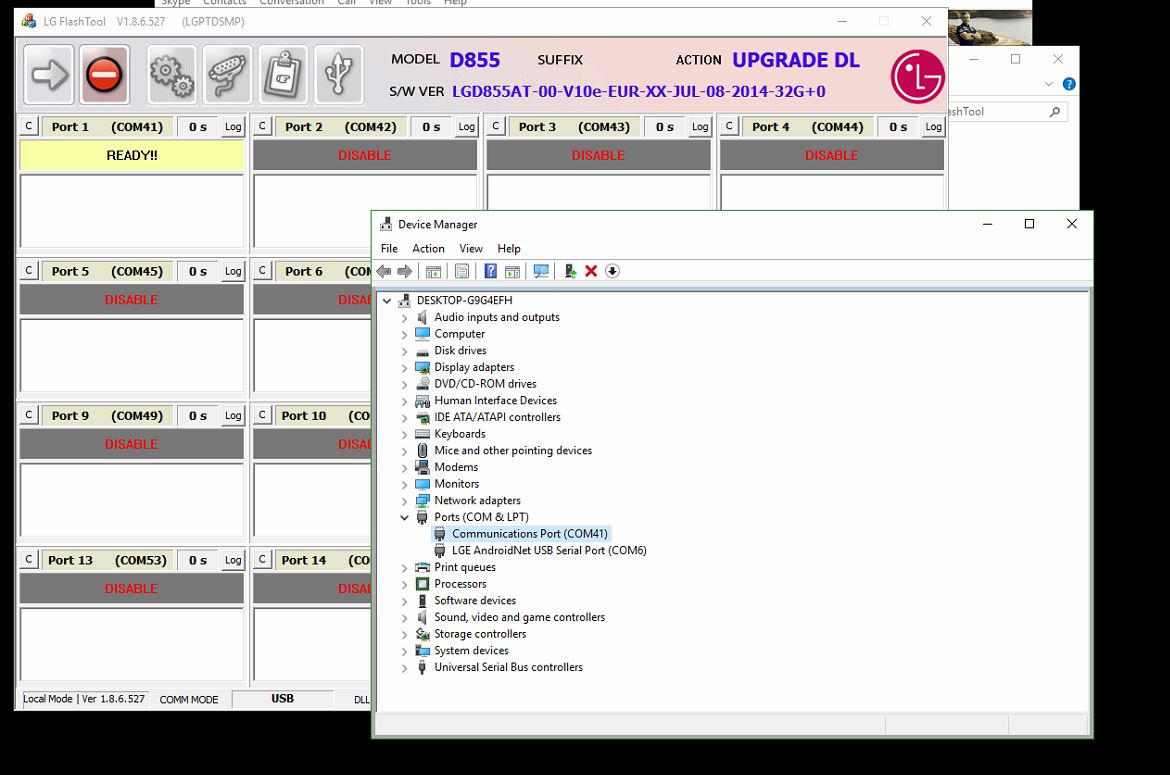Click the USB symbol icon in FlashTool
The width and height of the screenshot is (1170, 775).
click(338, 75)
